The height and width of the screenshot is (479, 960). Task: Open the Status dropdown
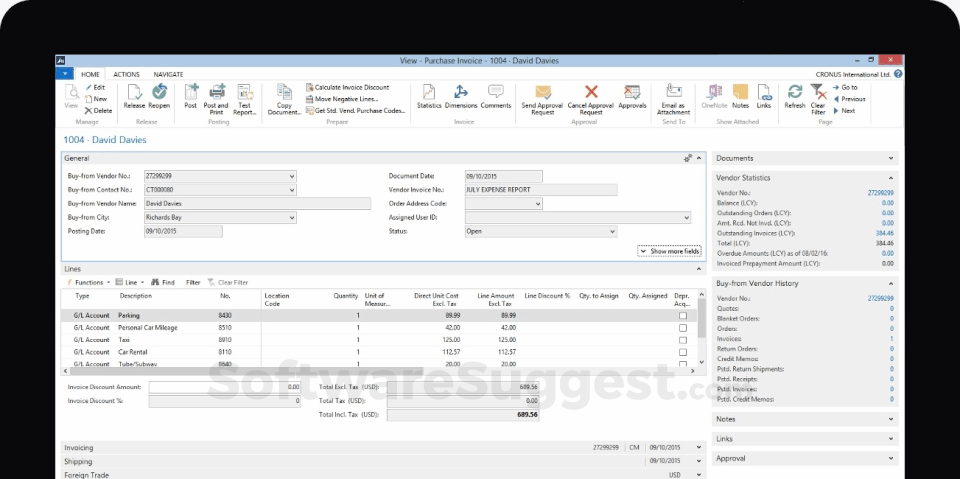pyautogui.click(x=612, y=231)
